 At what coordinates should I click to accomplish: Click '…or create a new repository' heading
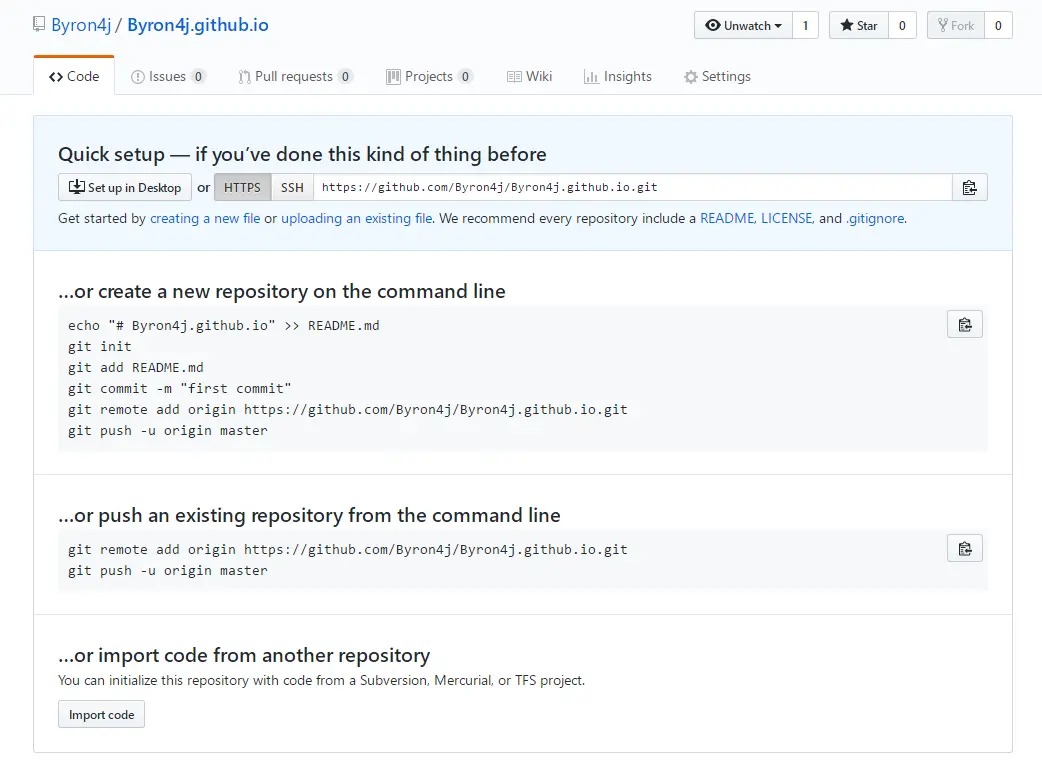[x=282, y=291]
